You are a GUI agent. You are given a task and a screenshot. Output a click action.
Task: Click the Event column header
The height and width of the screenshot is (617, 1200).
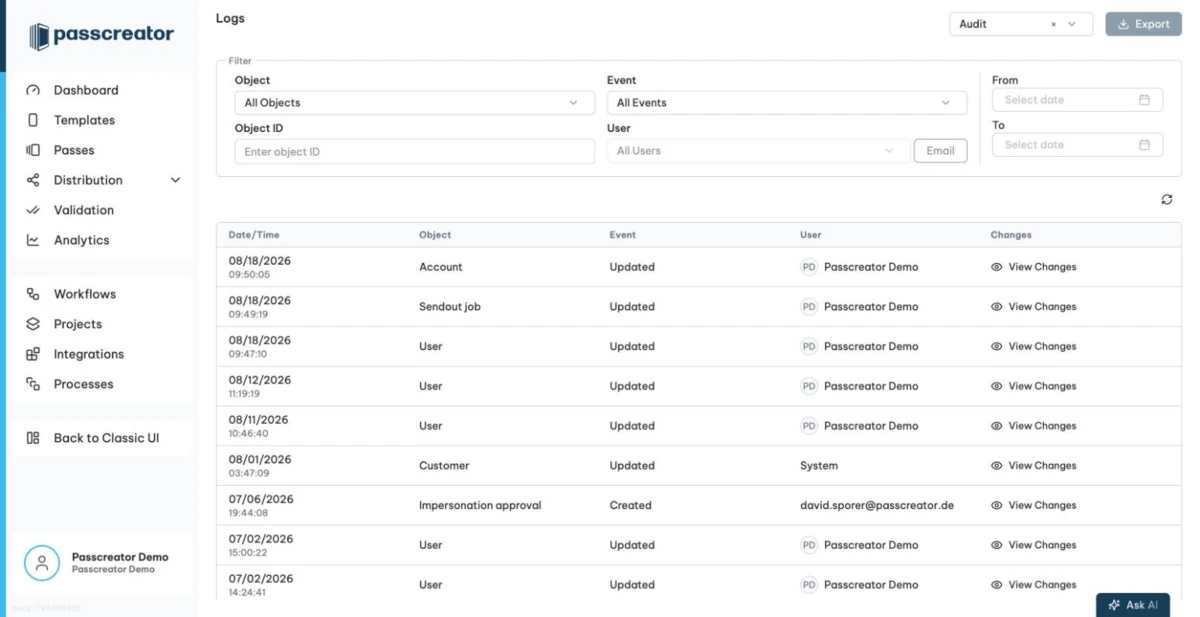coord(623,235)
